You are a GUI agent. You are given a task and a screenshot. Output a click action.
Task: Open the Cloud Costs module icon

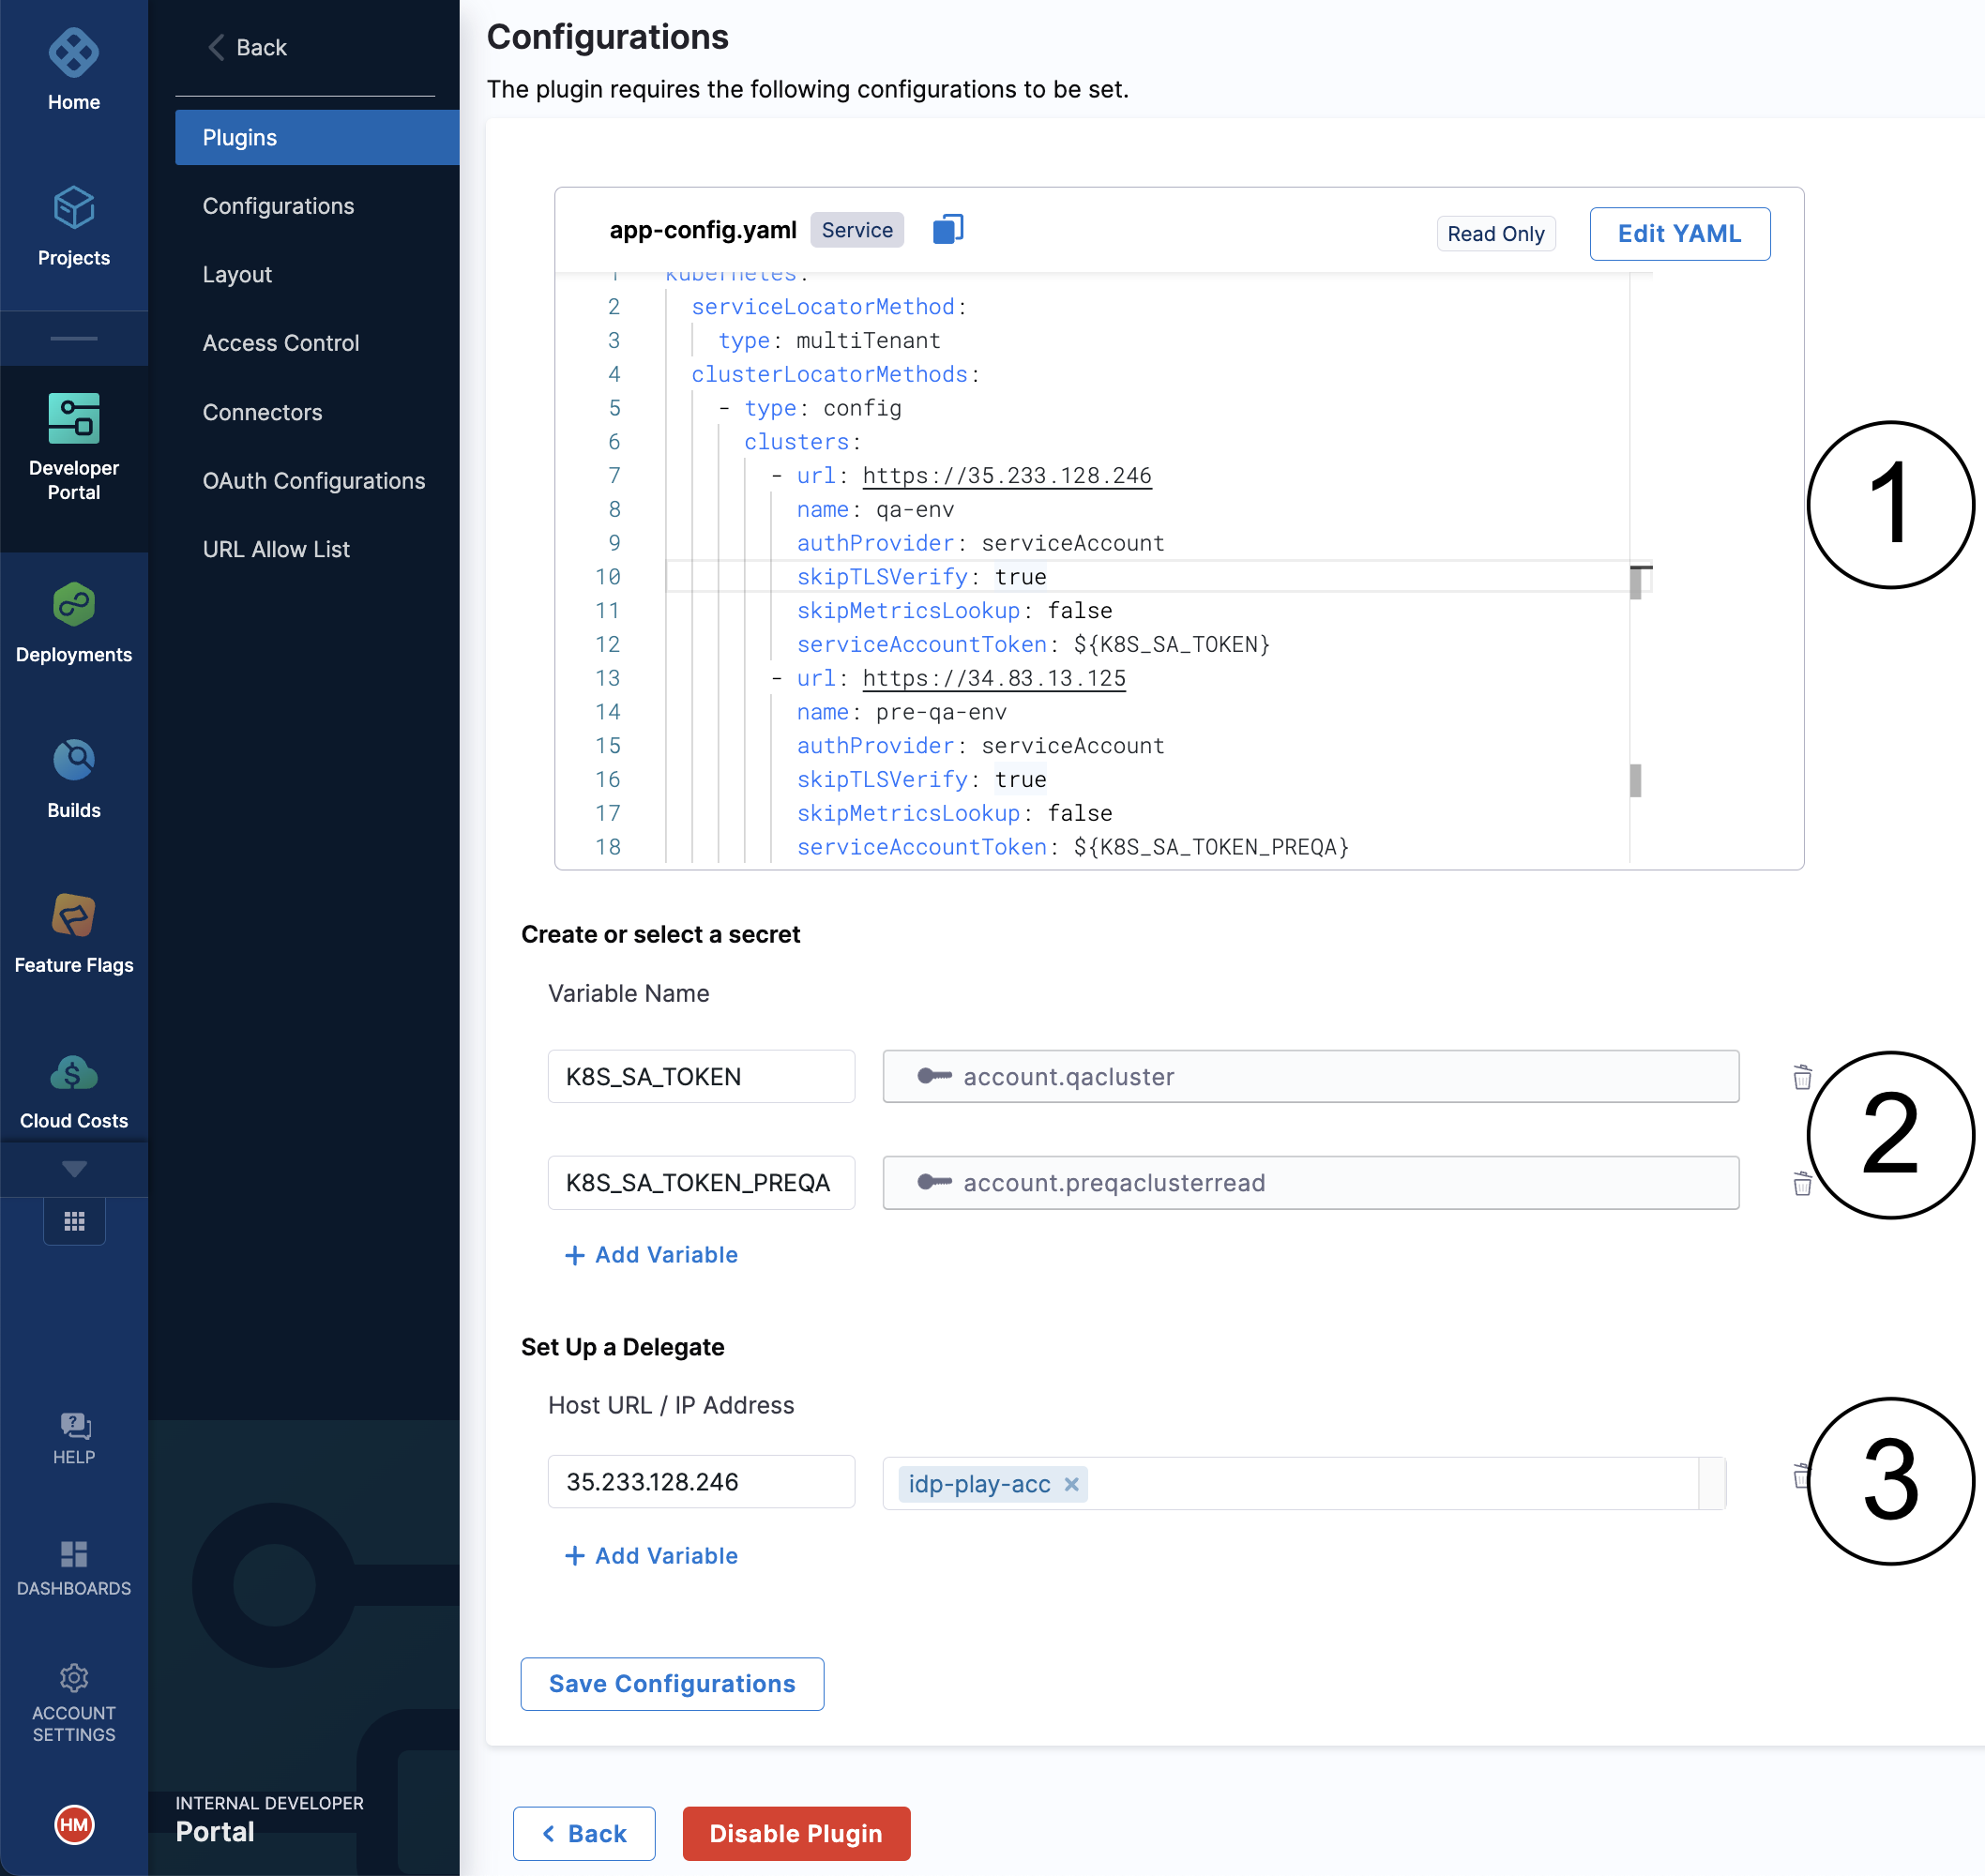73,1073
